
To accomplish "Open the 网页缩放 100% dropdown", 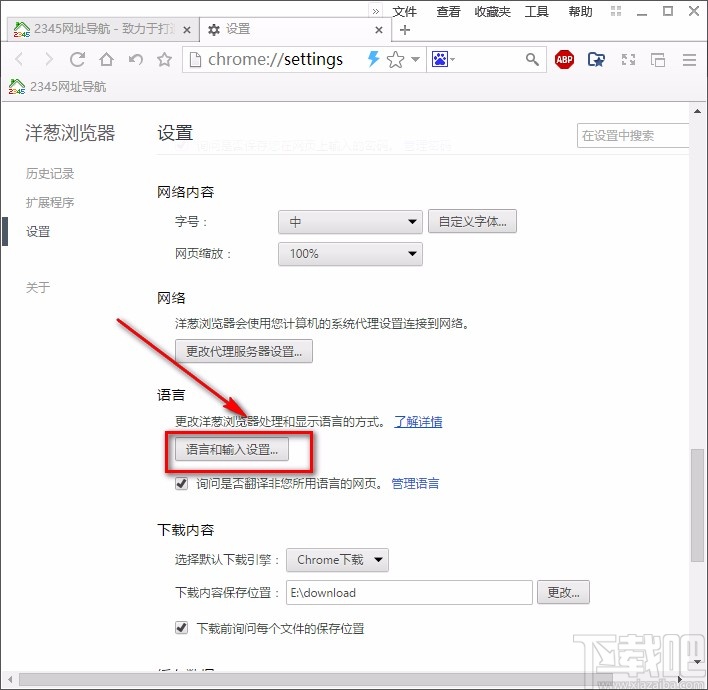I will point(350,254).
